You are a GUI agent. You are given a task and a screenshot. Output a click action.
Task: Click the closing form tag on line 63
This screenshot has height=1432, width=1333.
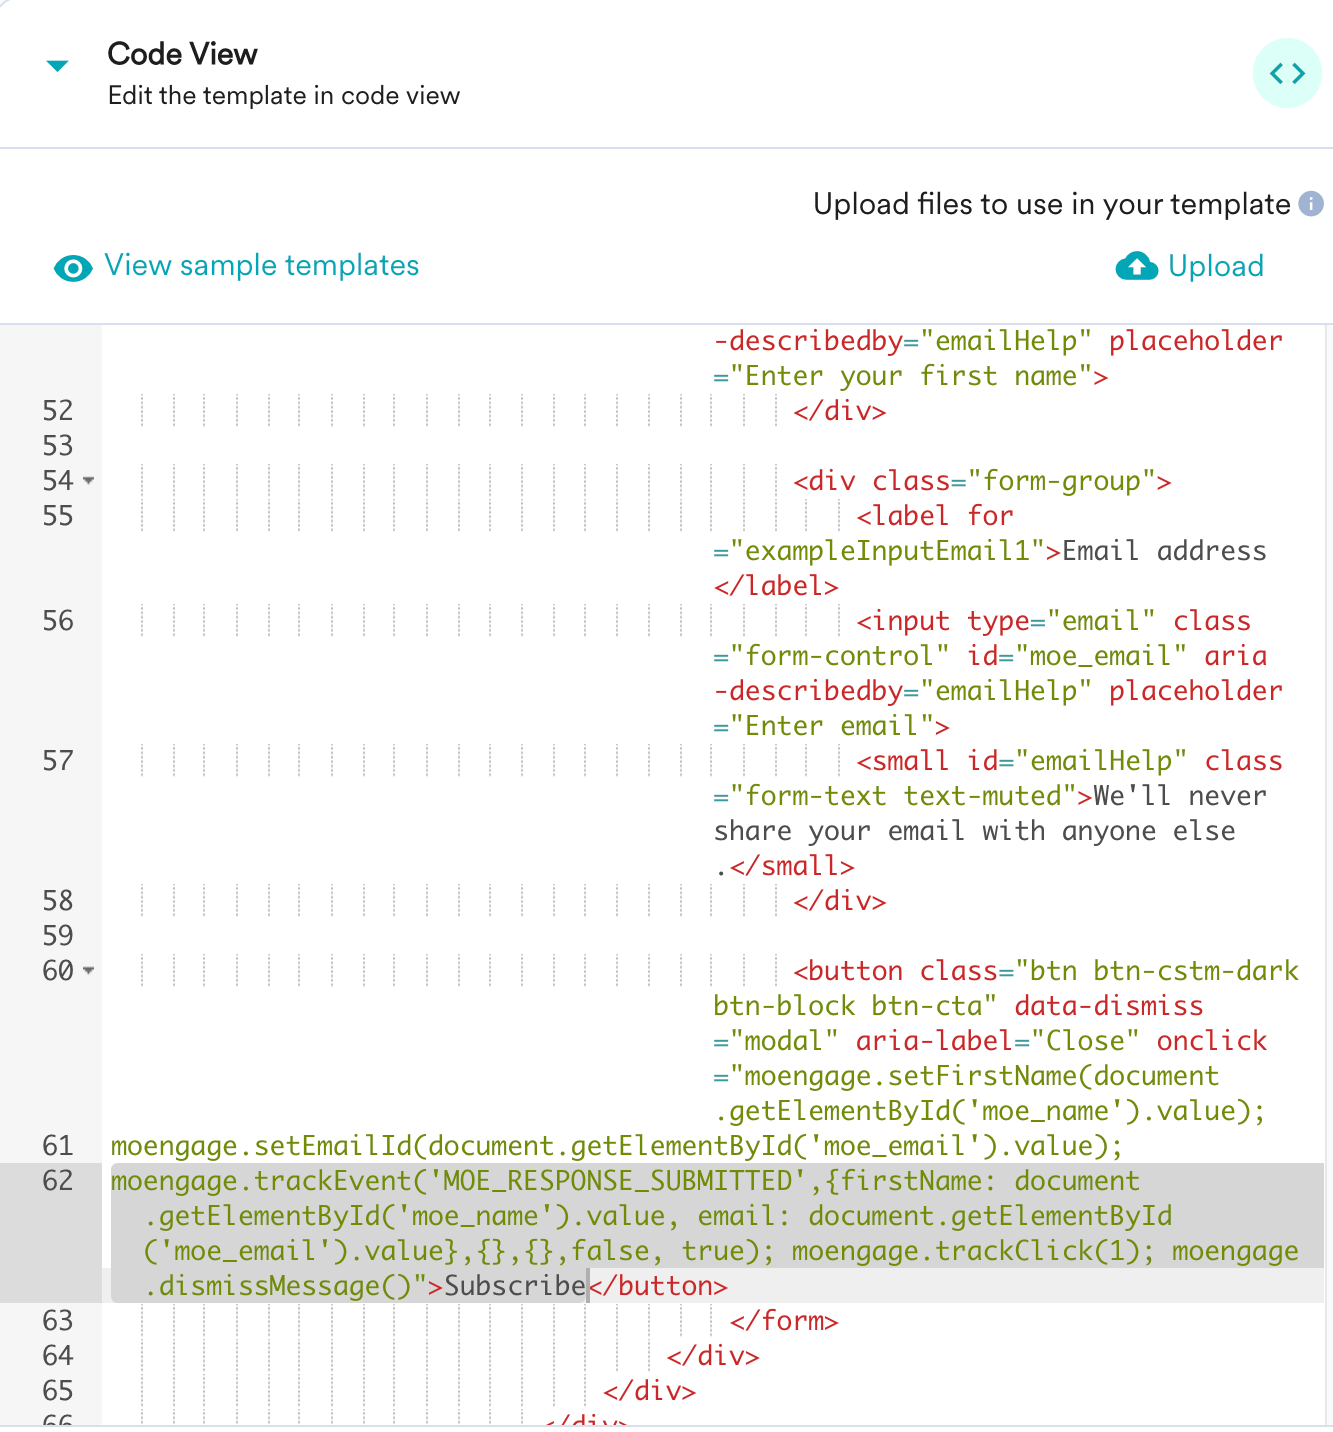(785, 1321)
